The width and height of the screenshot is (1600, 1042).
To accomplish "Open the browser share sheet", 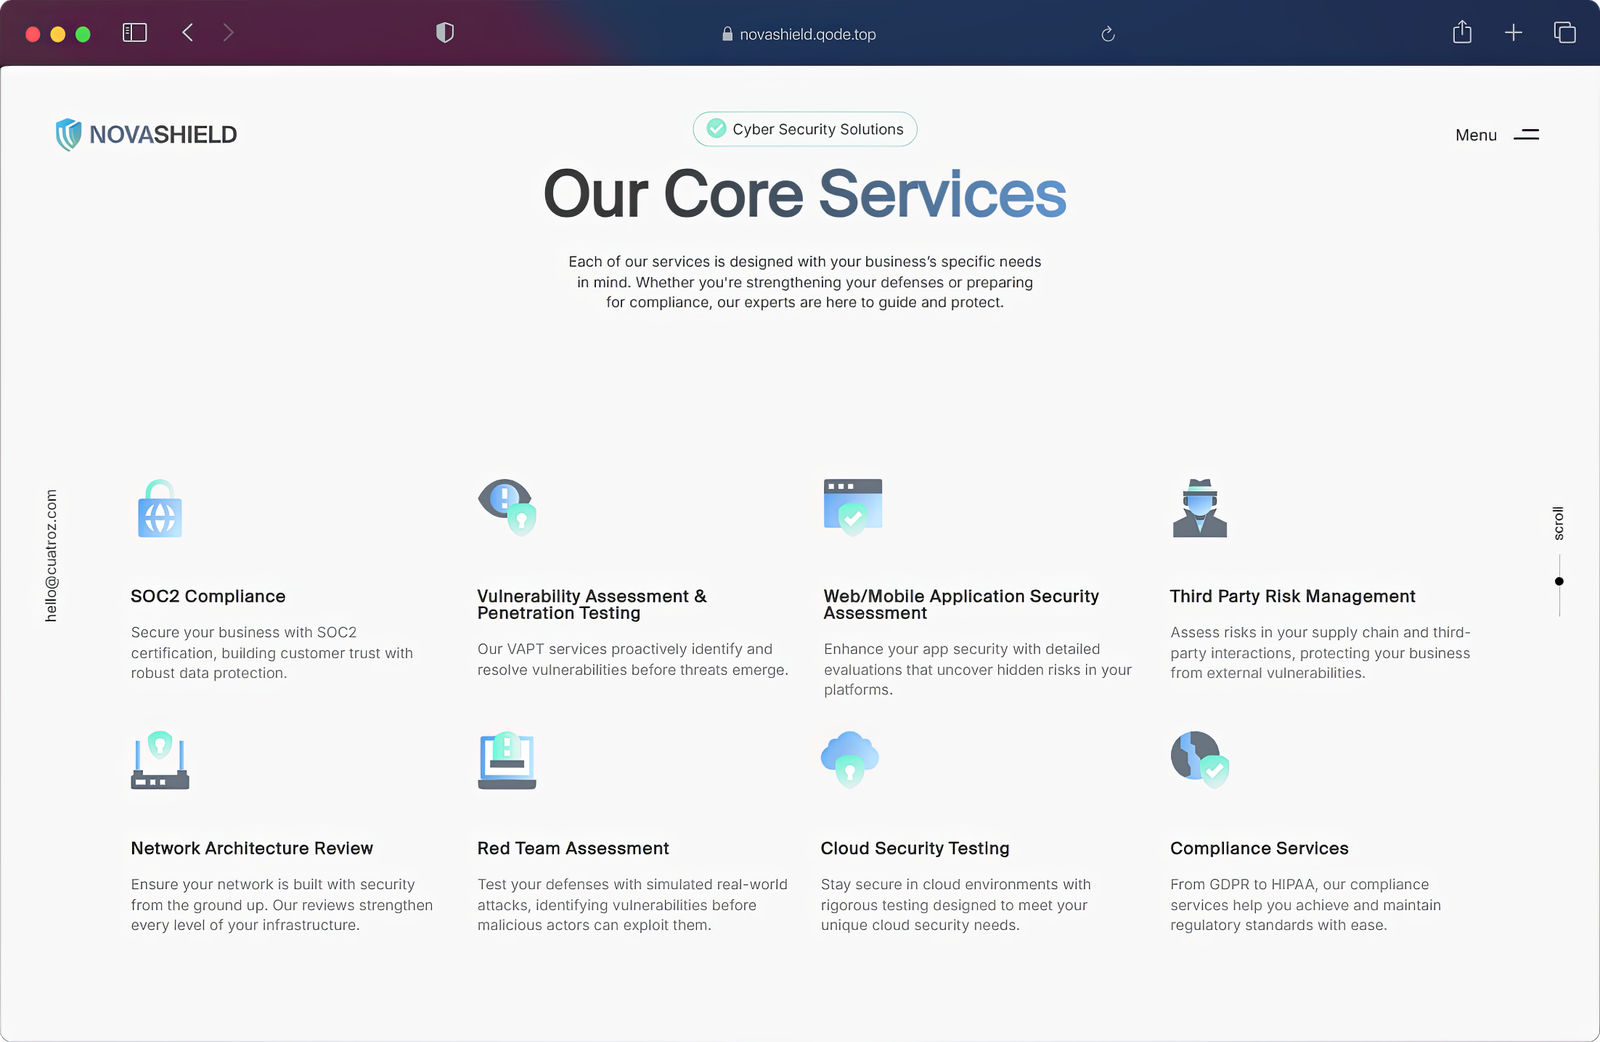I will (x=1462, y=33).
